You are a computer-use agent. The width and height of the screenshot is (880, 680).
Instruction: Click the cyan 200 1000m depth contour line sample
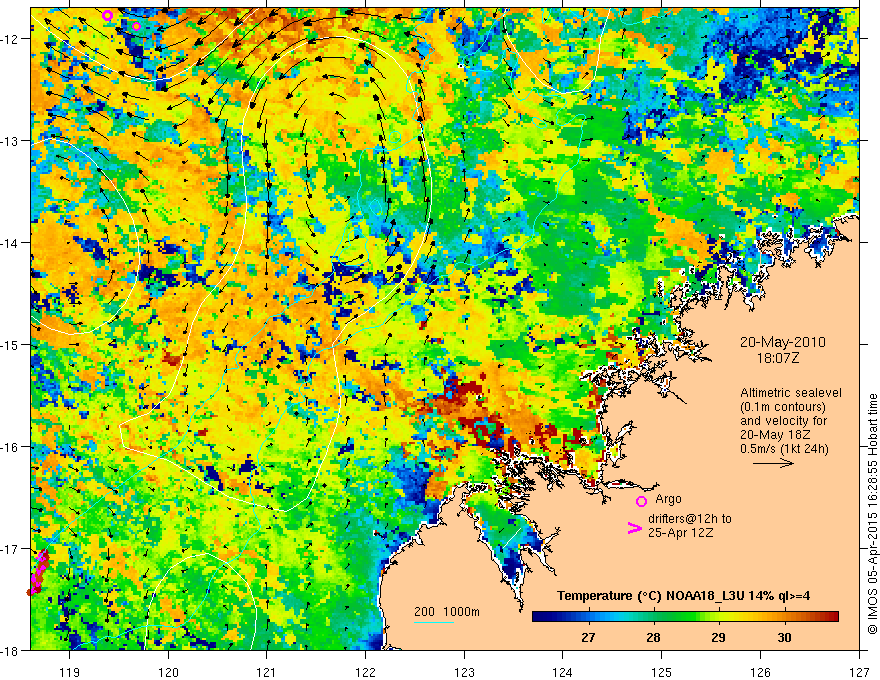point(433,622)
